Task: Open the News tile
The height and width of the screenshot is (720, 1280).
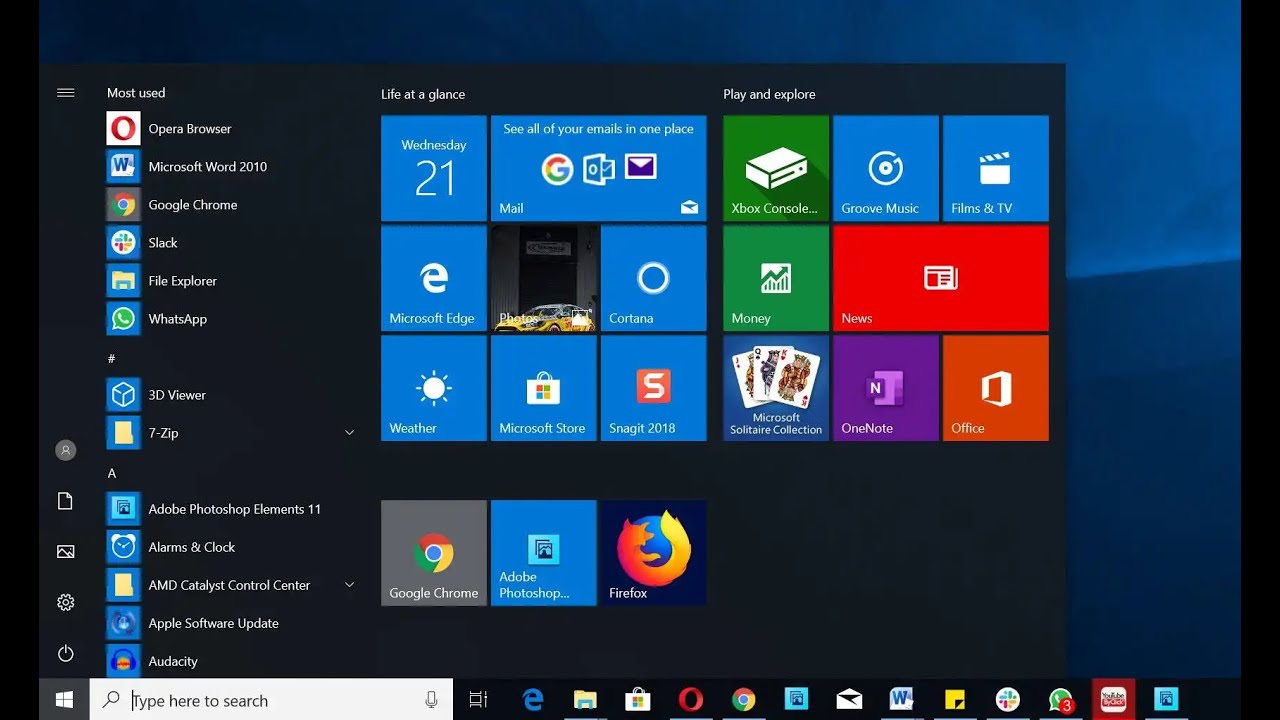Action: [941, 278]
